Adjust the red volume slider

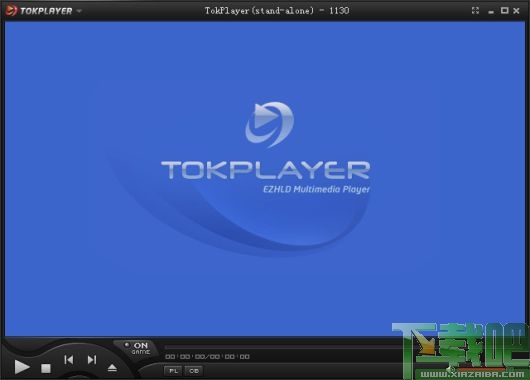point(482,369)
